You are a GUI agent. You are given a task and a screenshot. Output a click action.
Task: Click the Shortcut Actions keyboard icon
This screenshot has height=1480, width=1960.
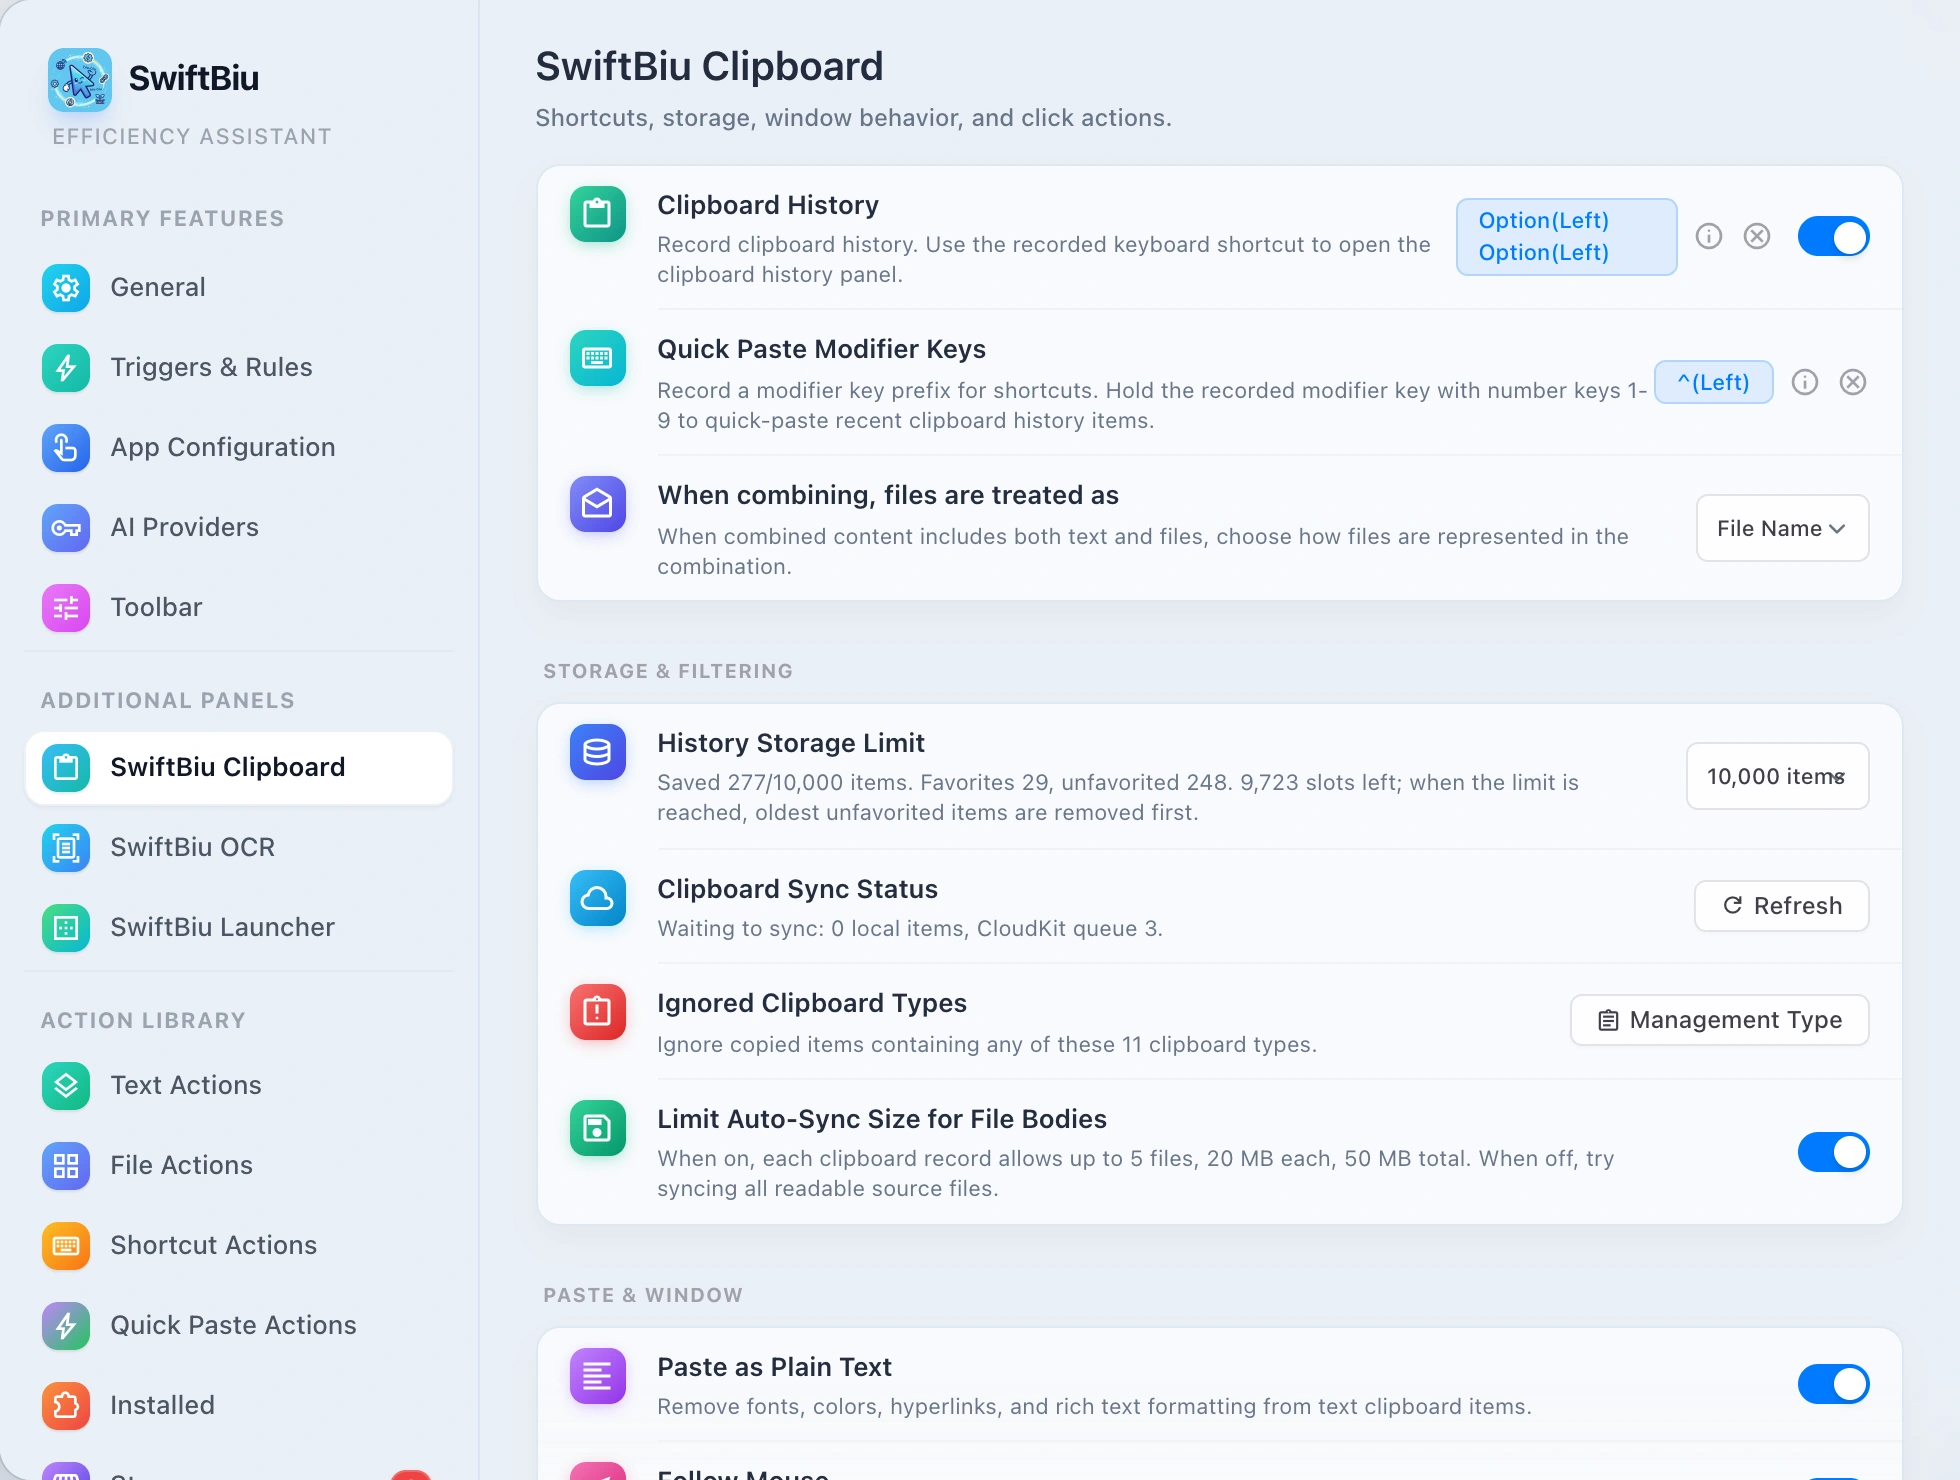coord(66,1246)
